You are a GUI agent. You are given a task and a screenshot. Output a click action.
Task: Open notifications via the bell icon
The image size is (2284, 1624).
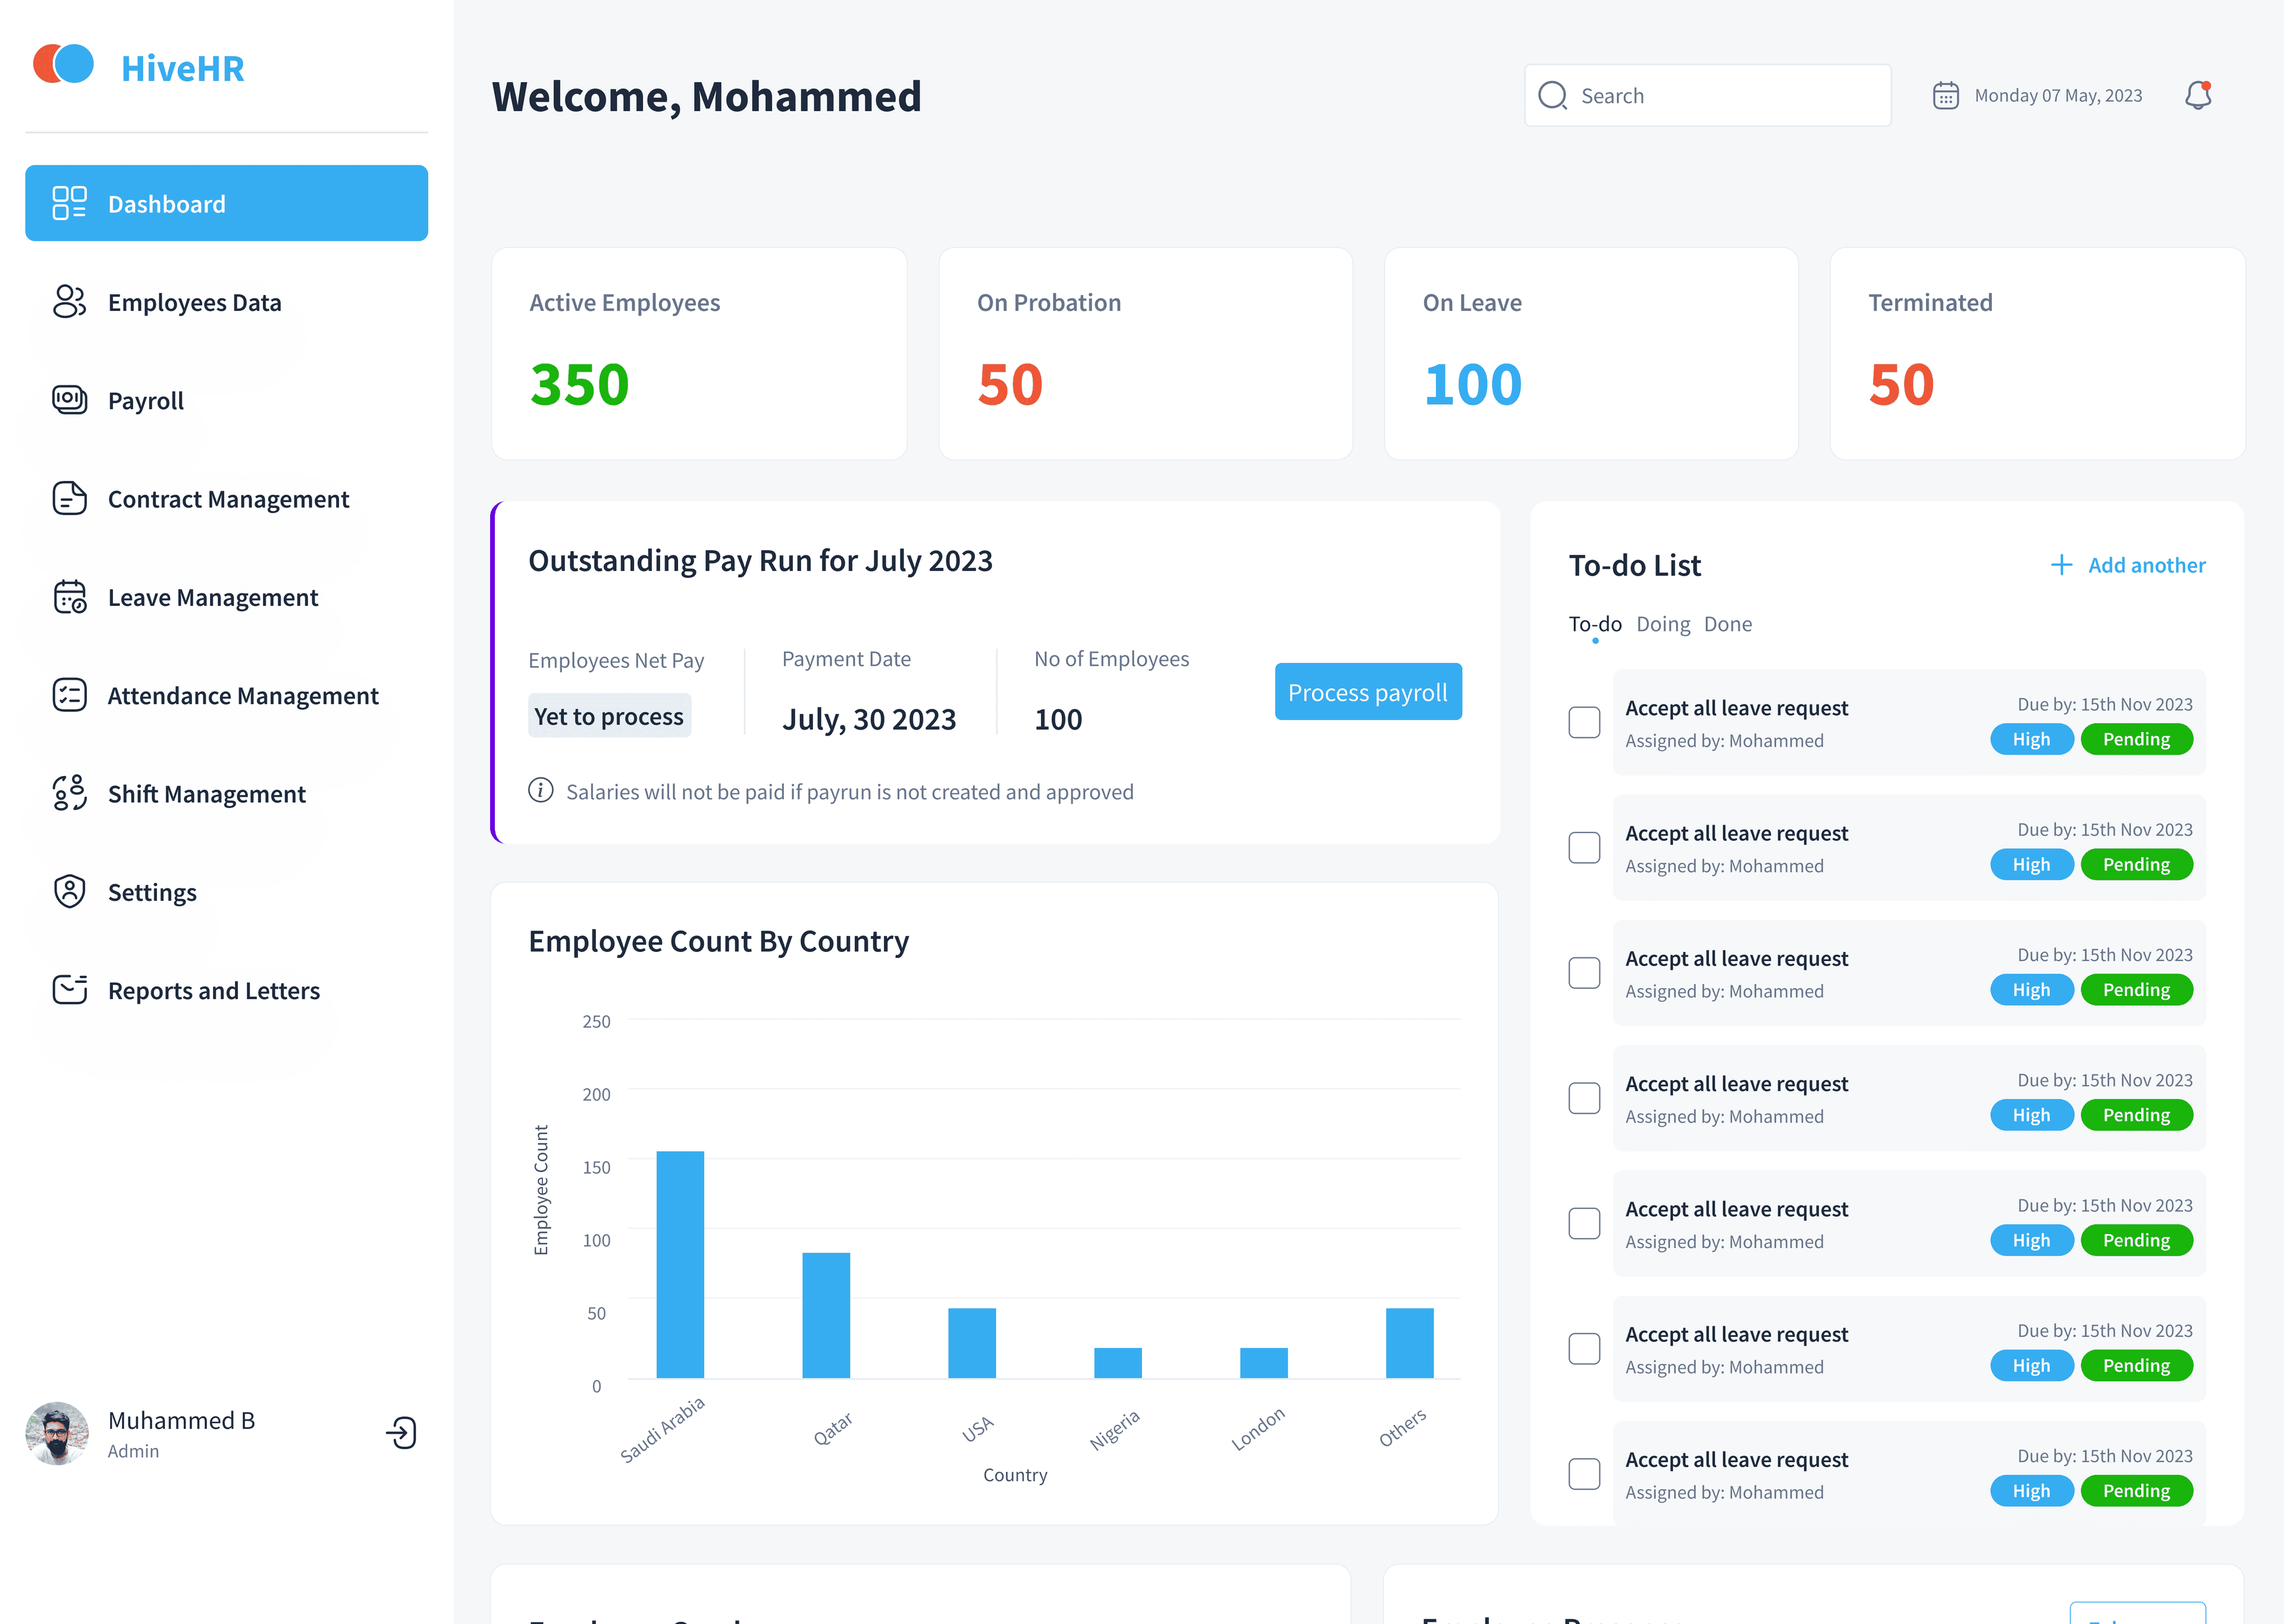pos(2197,95)
